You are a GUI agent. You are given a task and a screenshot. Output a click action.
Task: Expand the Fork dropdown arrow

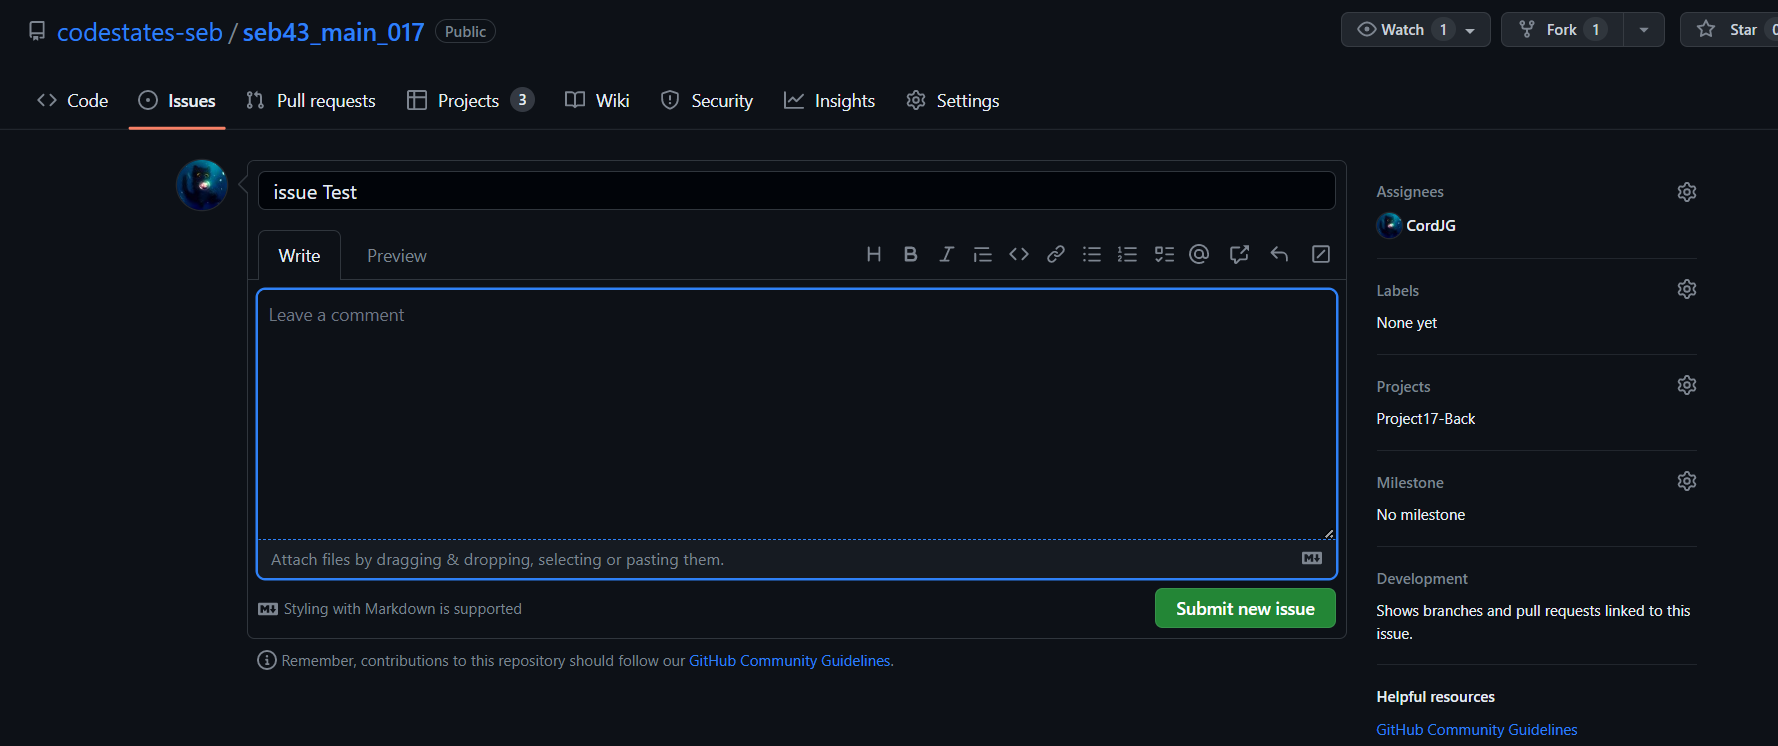[x=1644, y=30]
